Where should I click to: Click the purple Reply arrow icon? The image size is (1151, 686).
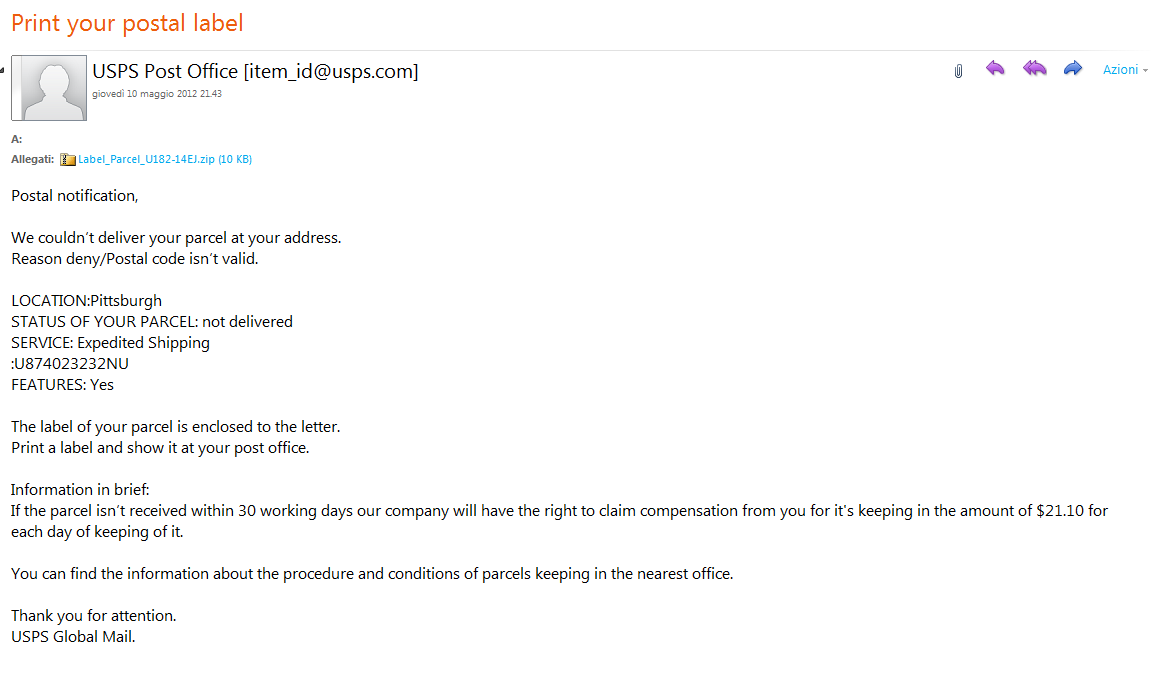[x=995, y=69]
